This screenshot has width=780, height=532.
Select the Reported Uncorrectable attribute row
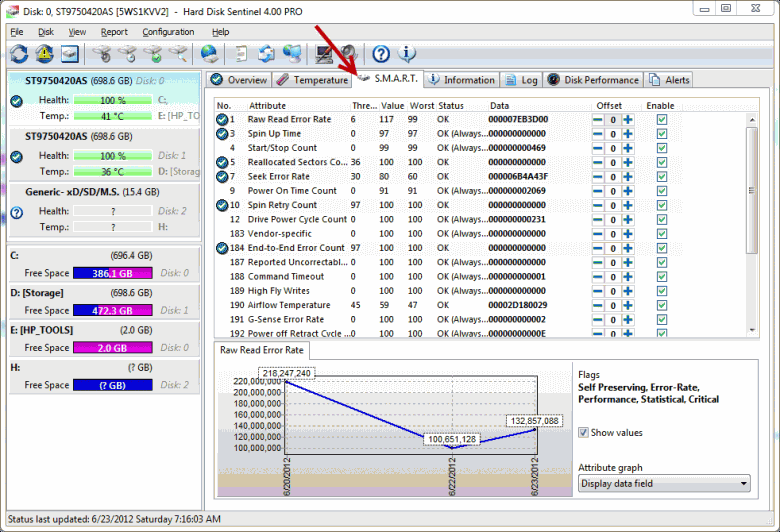448,262
